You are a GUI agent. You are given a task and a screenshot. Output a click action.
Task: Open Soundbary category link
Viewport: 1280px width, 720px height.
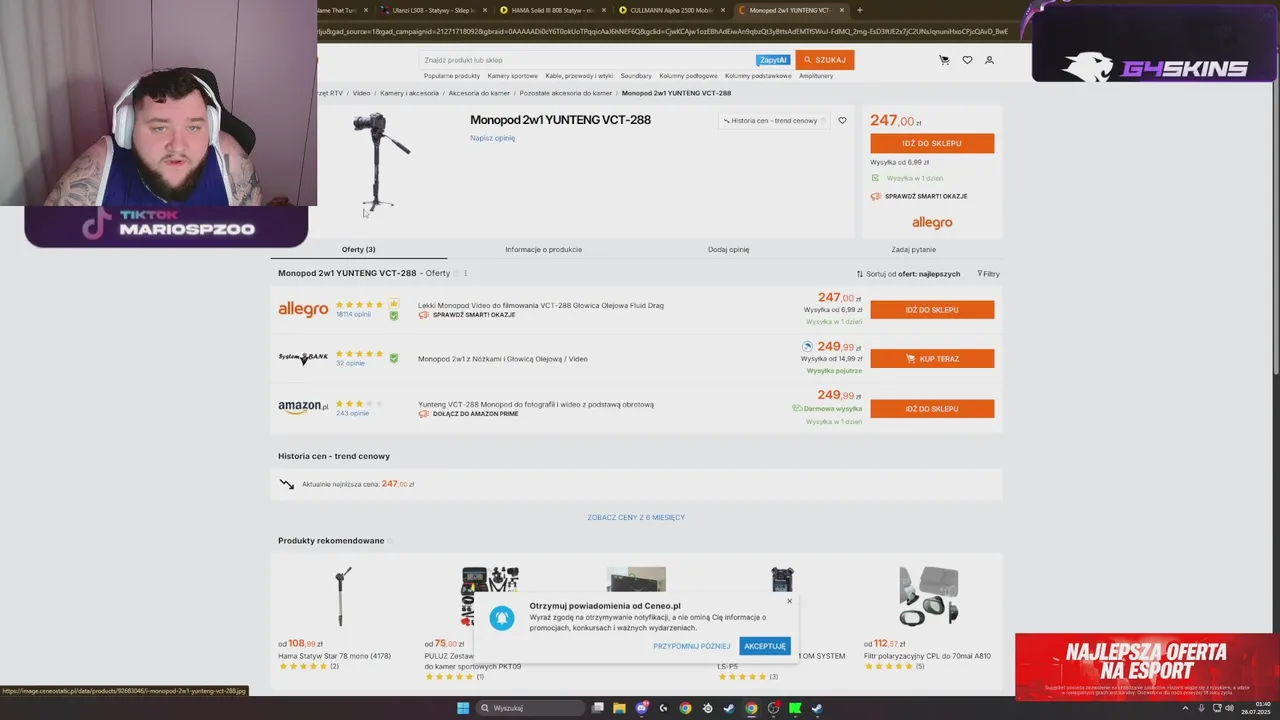pos(636,76)
